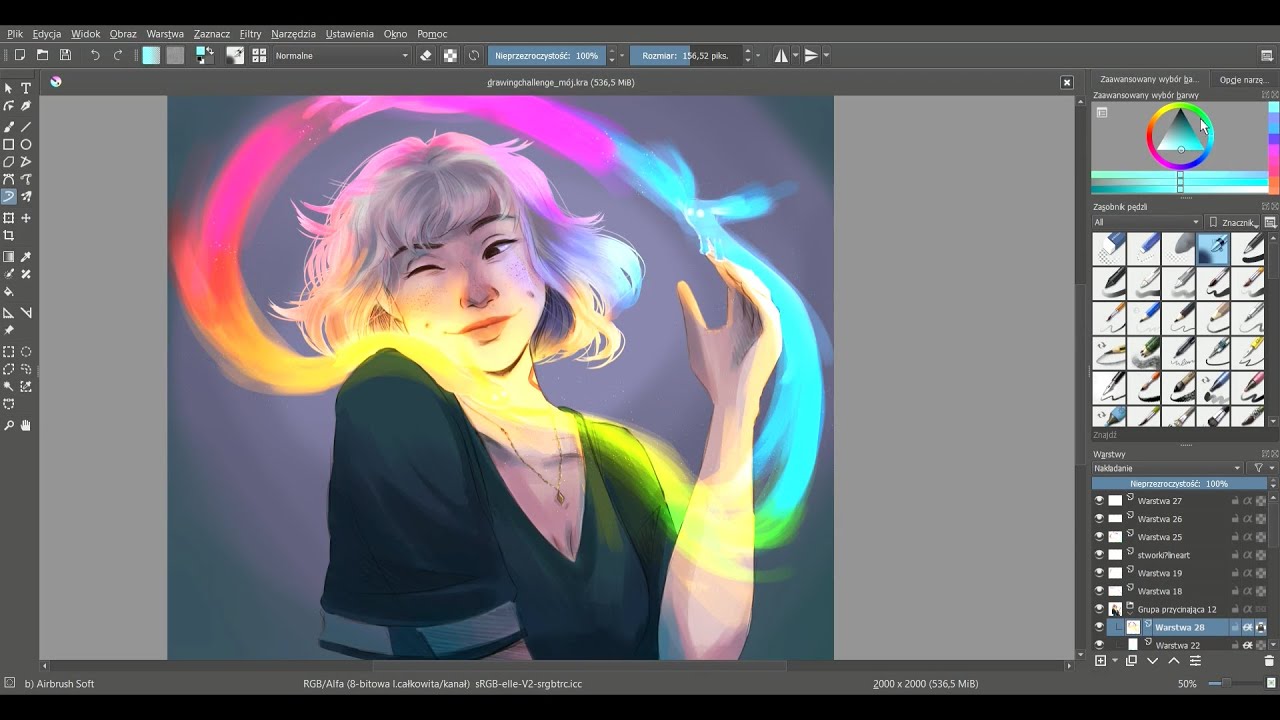
Task: Toggle visibility of Grupa przycinająca 12
Action: 1099,609
